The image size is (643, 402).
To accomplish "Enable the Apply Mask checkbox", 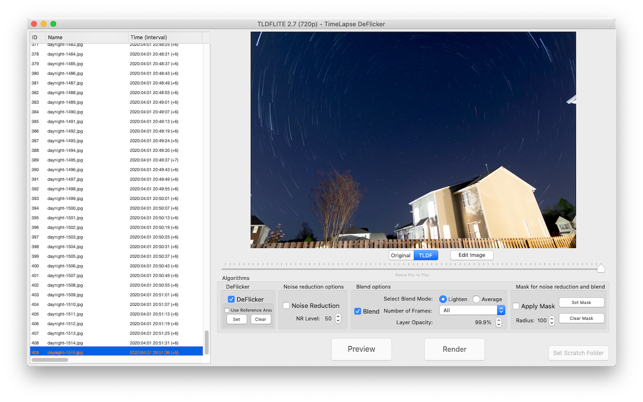I will (516, 307).
